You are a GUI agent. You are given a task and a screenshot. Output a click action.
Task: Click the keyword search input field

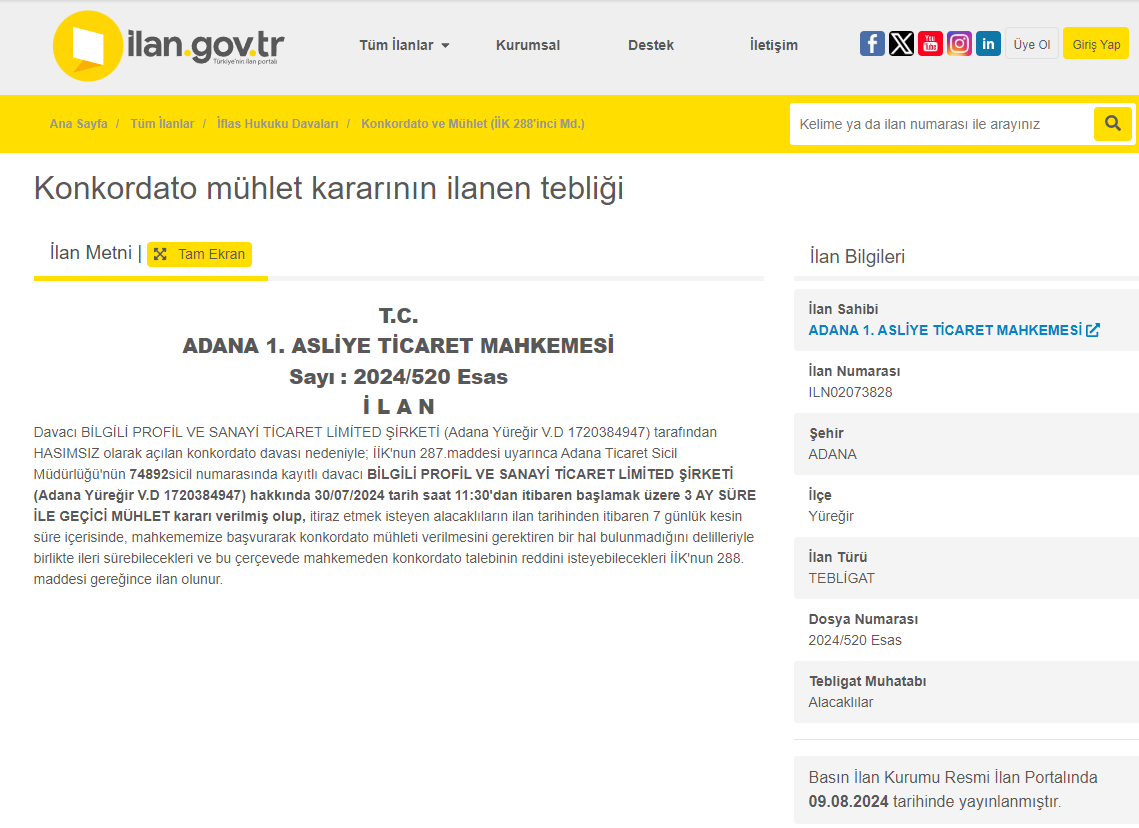940,124
